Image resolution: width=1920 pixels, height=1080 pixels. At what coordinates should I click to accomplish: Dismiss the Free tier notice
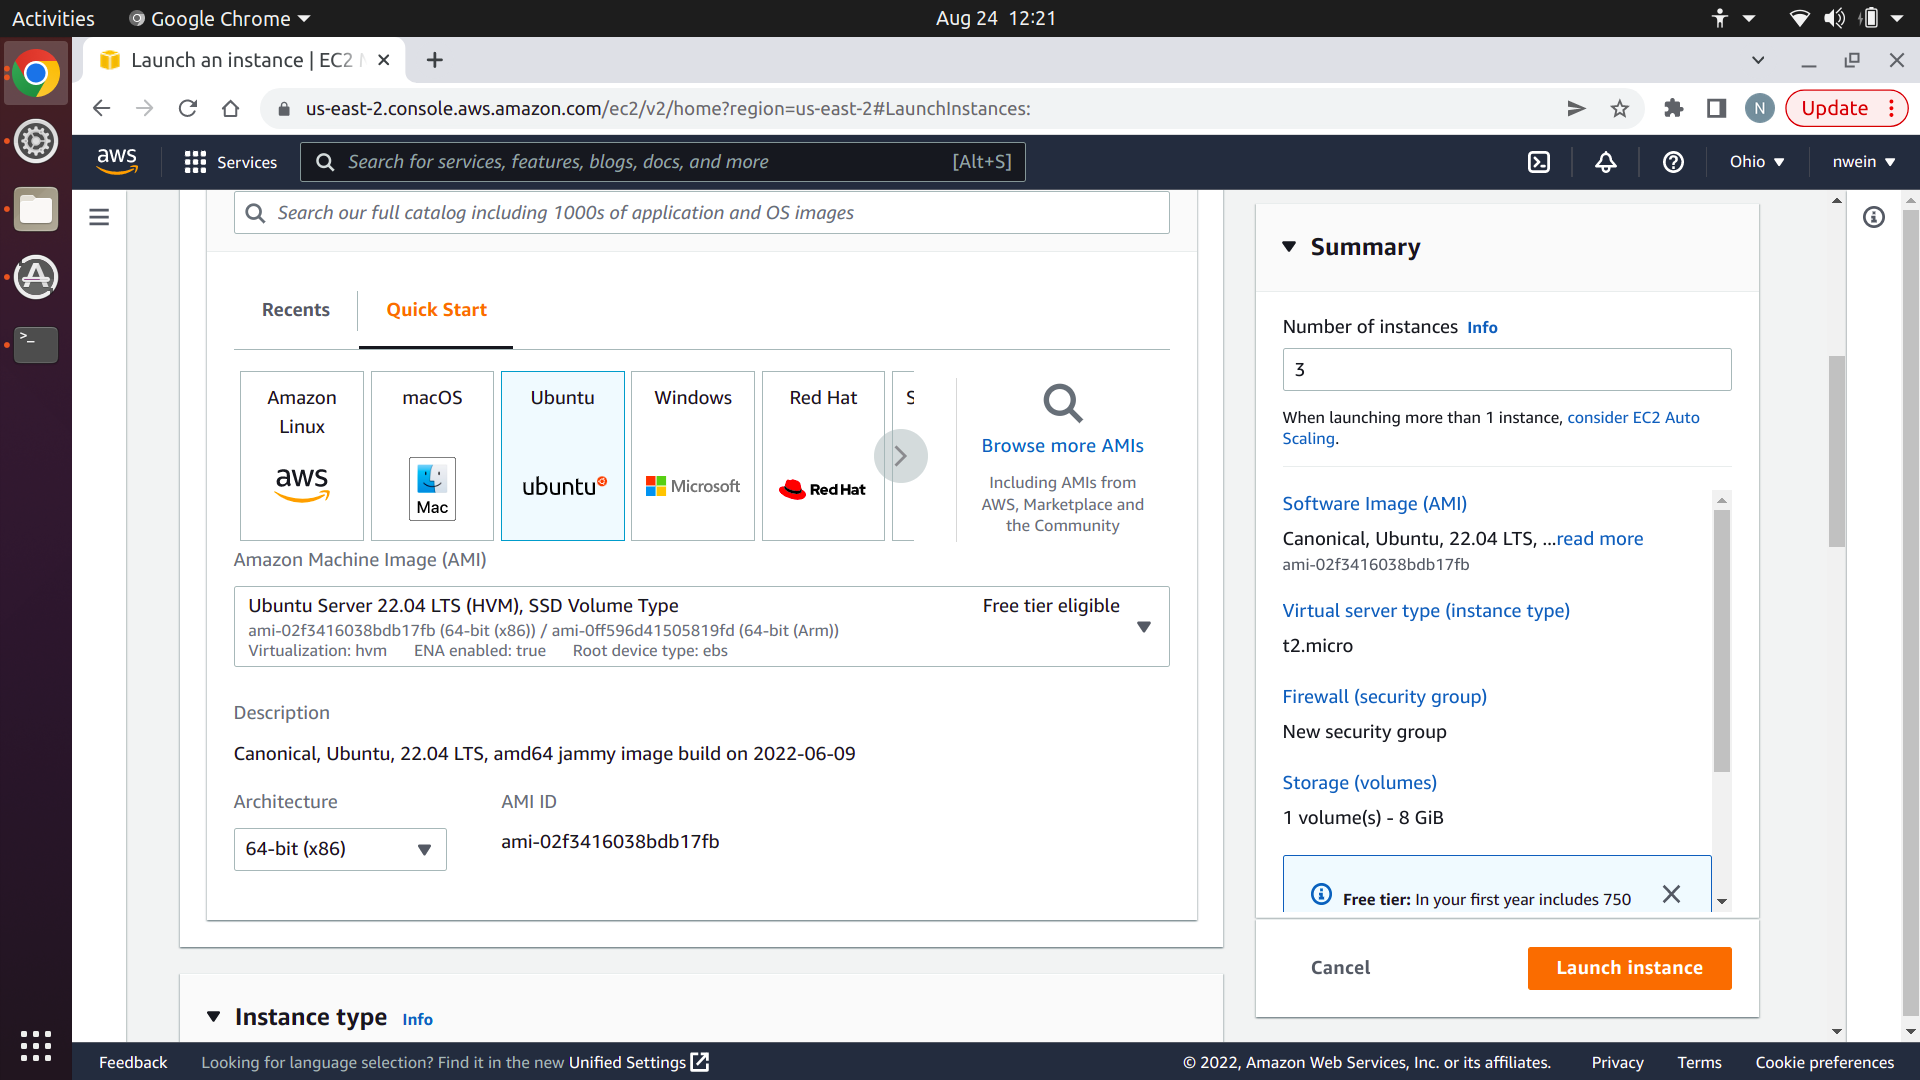click(x=1671, y=894)
